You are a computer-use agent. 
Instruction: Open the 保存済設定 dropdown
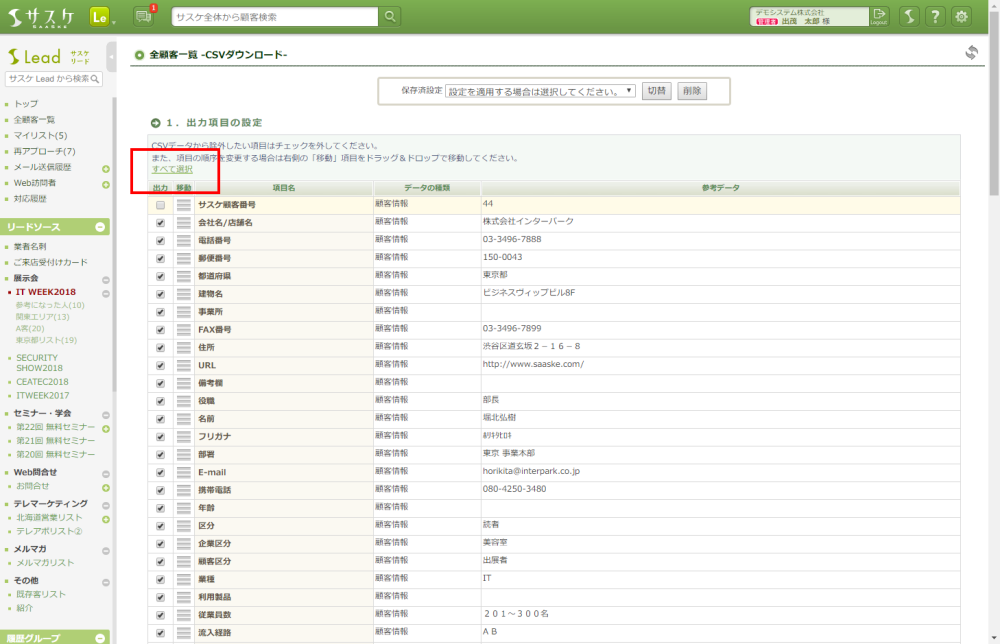coord(540,90)
